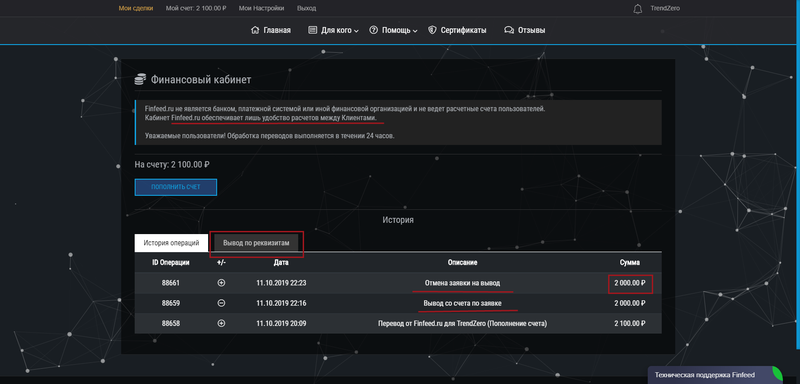Switch to Вывод по реквизитам tab
This screenshot has width=800, height=384.
click(256, 243)
